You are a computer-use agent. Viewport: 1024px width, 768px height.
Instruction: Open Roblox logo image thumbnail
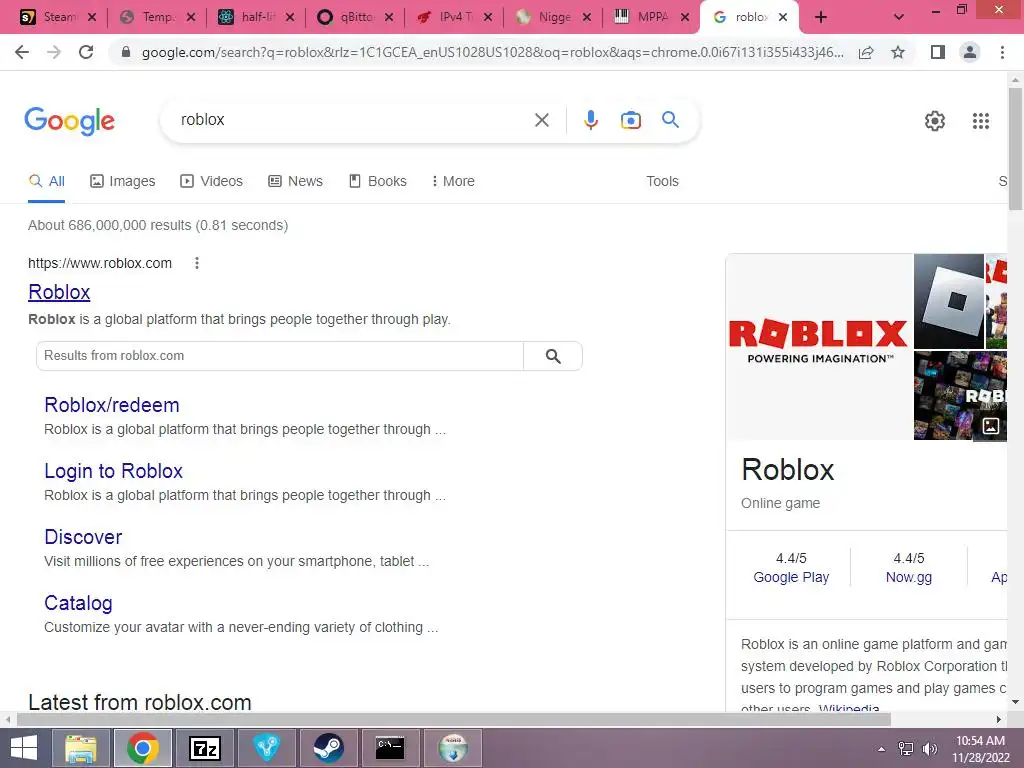tap(819, 346)
